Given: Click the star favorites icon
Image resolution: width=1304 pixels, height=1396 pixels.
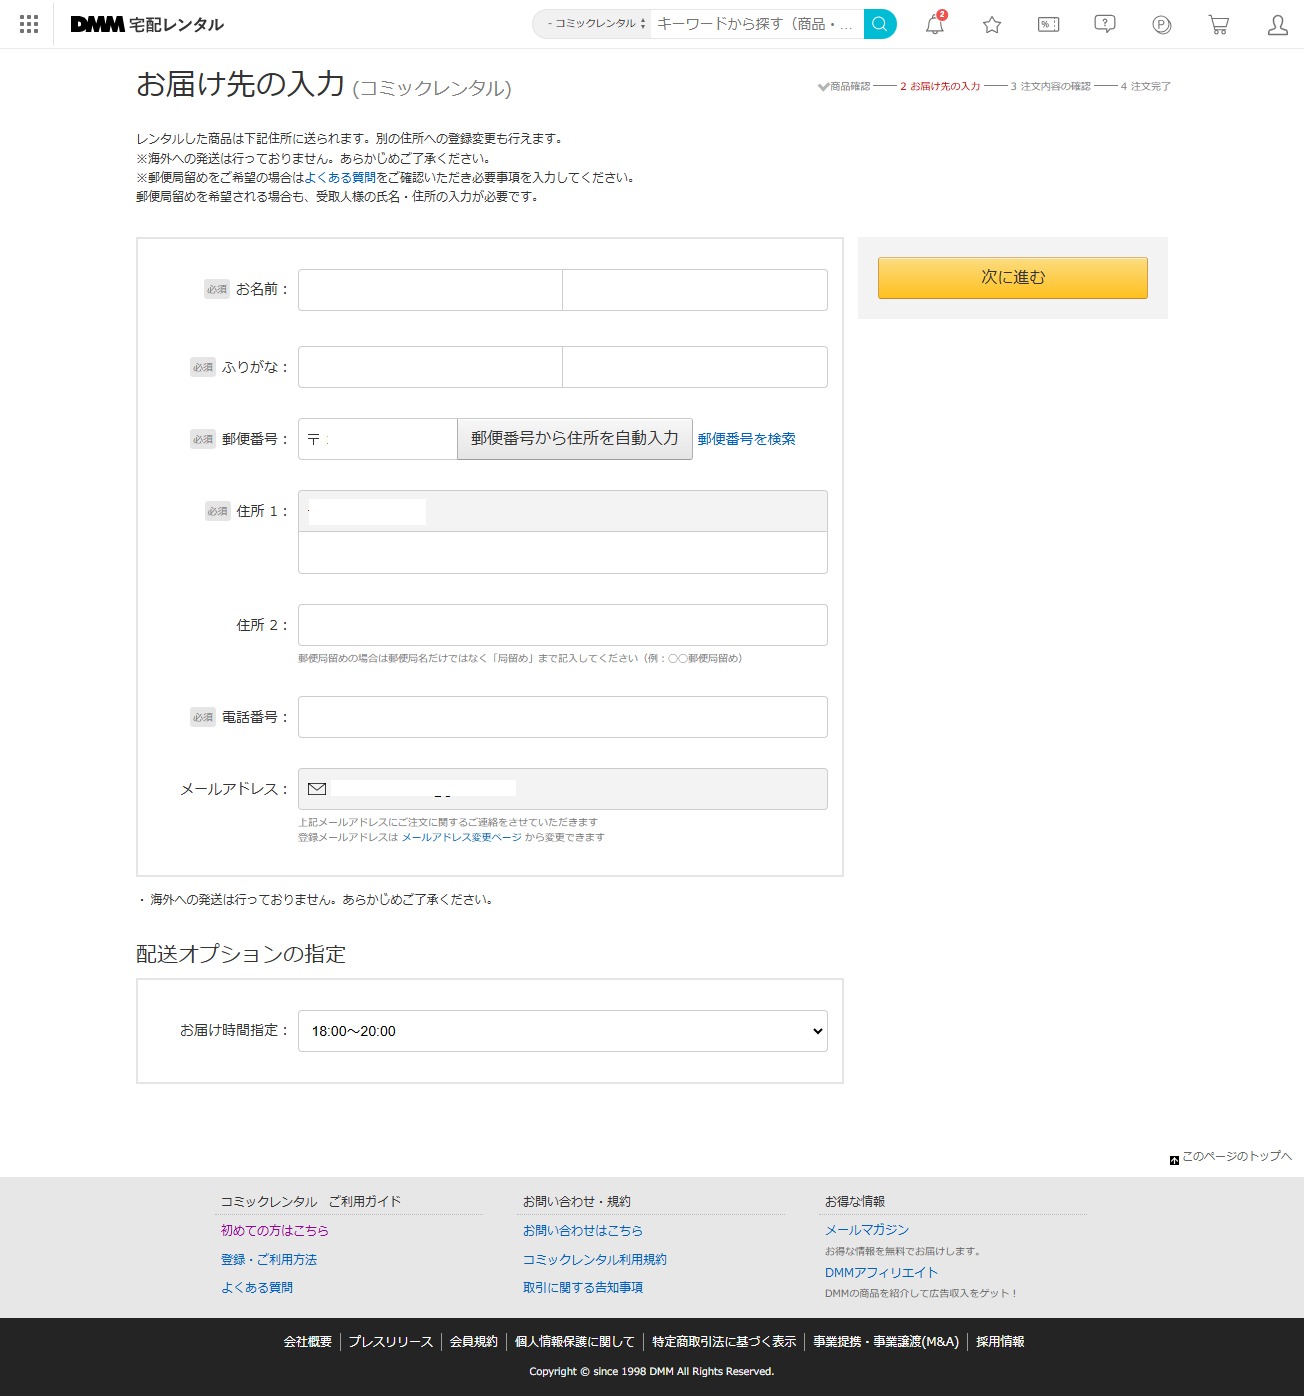Looking at the screenshot, I should click(x=991, y=24).
